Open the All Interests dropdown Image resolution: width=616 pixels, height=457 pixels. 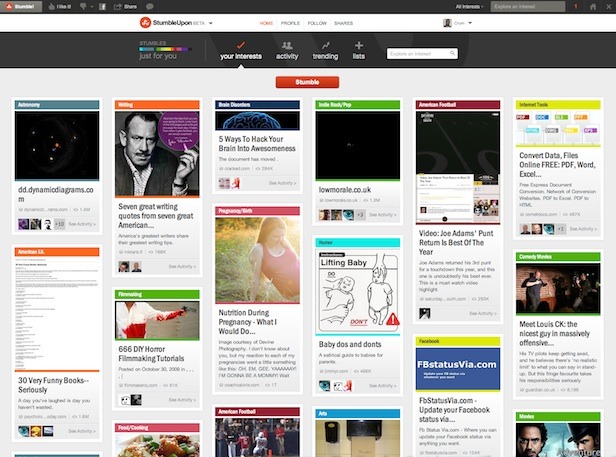coord(469,7)
